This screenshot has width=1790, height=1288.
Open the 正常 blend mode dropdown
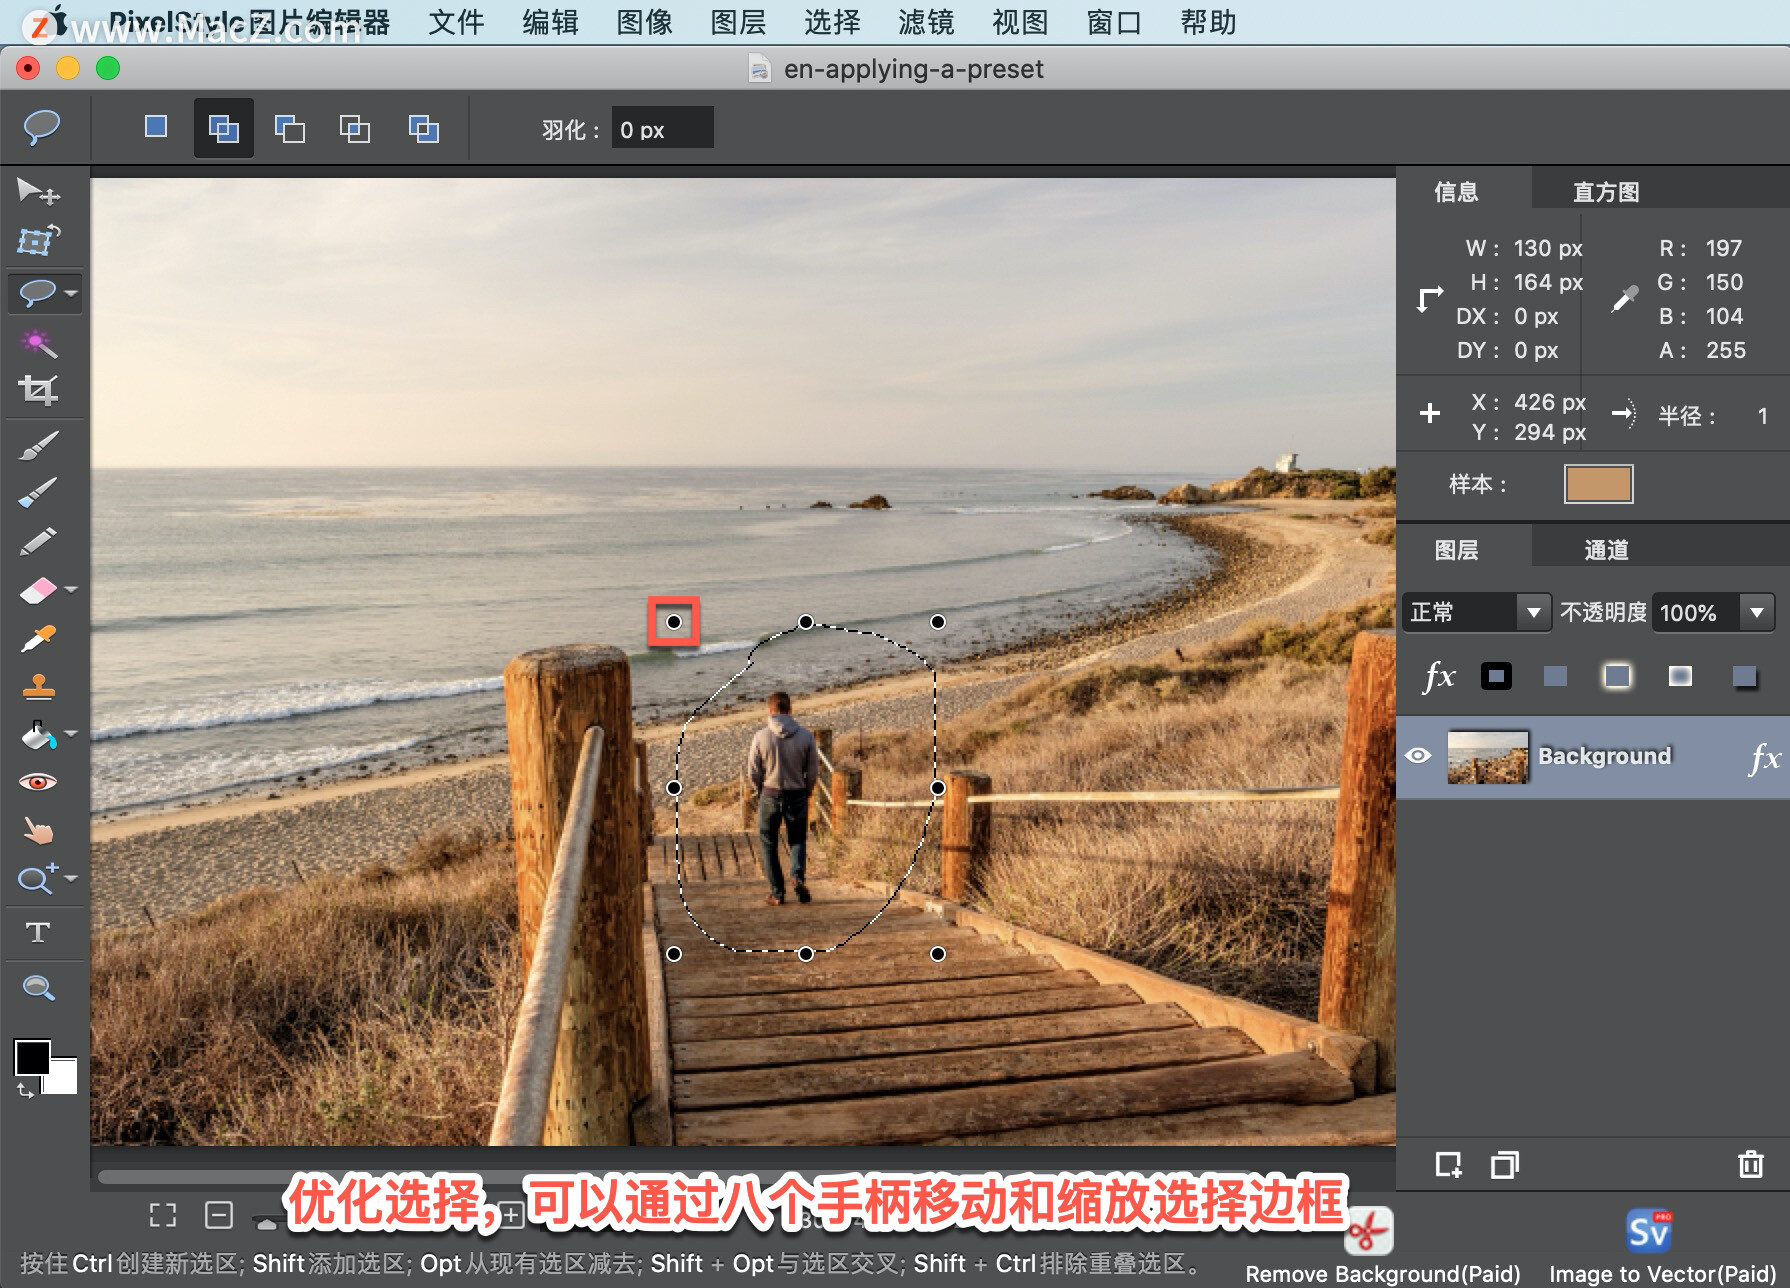[x=1533, y=612]
